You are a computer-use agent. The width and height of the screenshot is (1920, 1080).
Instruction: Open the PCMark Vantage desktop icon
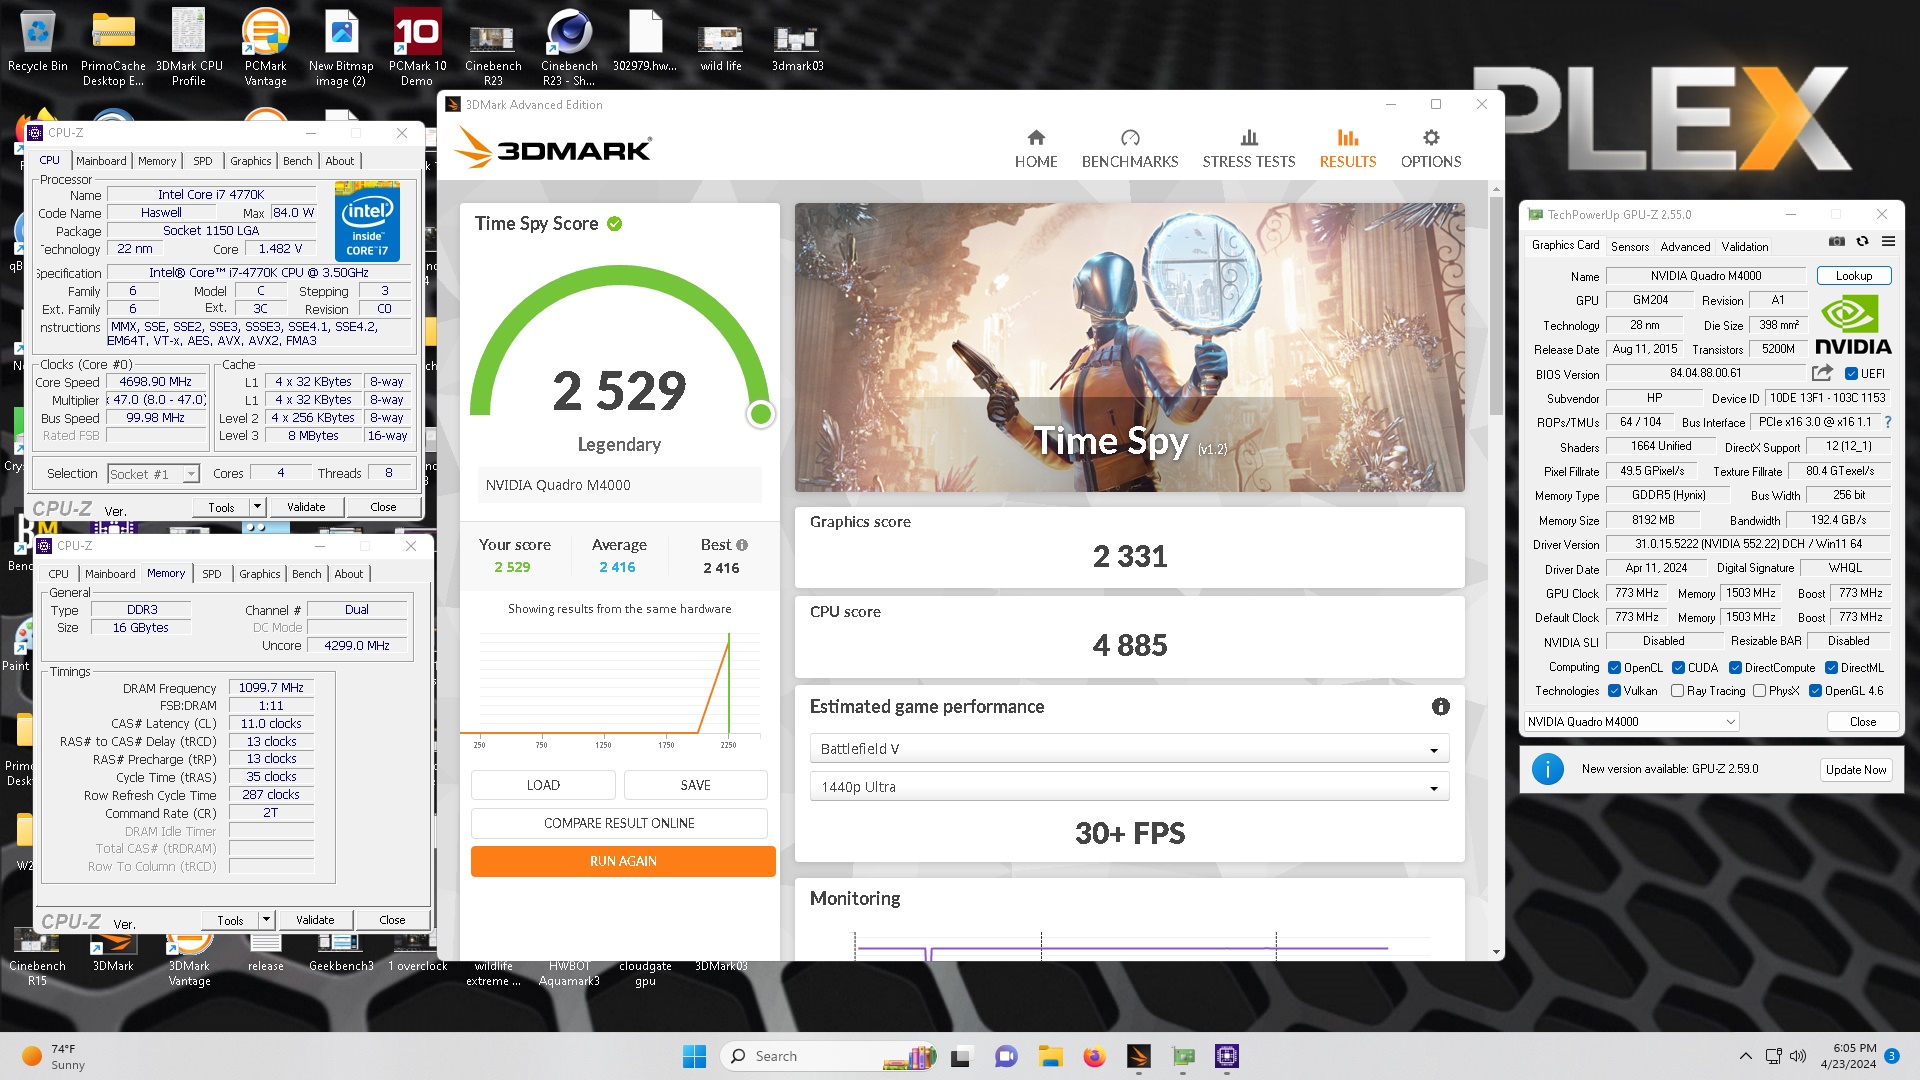click(x=265, y=48)
